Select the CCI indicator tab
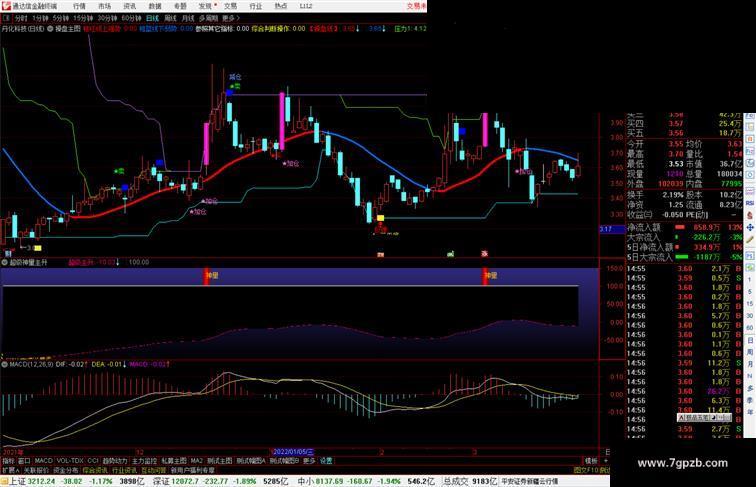This screenshot has width=756, height=487. point(93,461)
